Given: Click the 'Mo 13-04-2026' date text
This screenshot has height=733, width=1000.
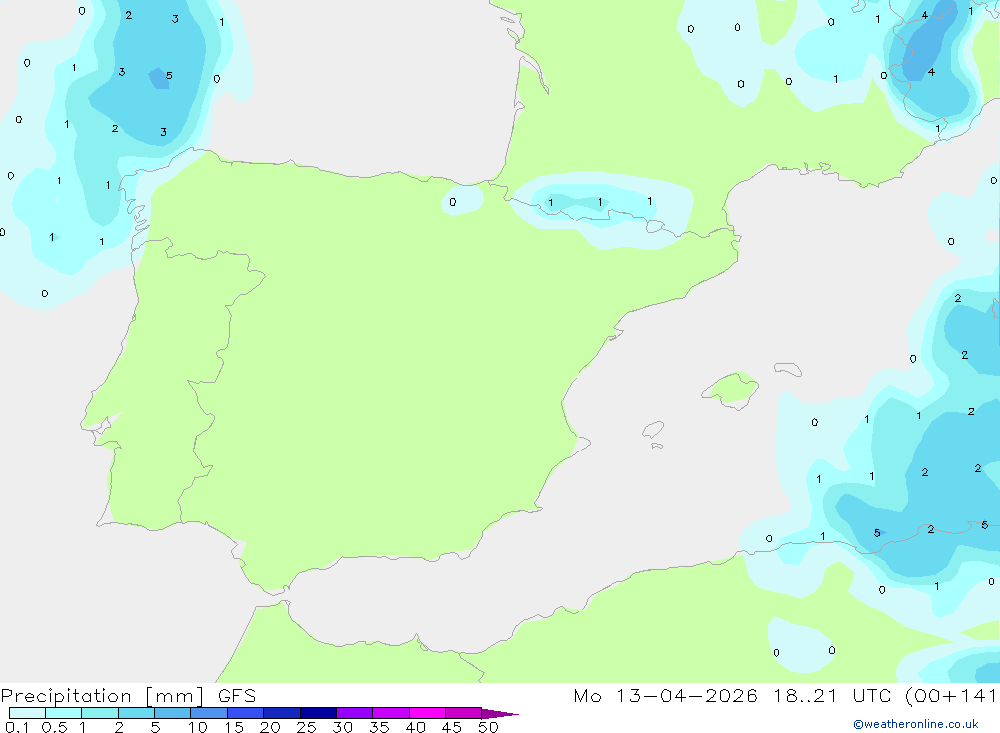Looking at the screenshot, I should coord(665,695).
